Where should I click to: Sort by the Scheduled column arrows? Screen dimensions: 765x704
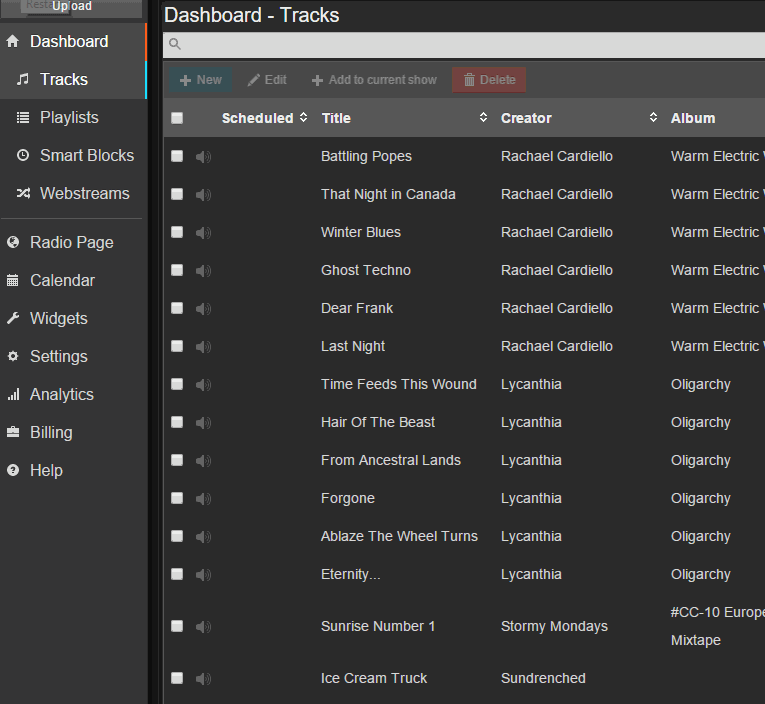[x=303, y=118]
